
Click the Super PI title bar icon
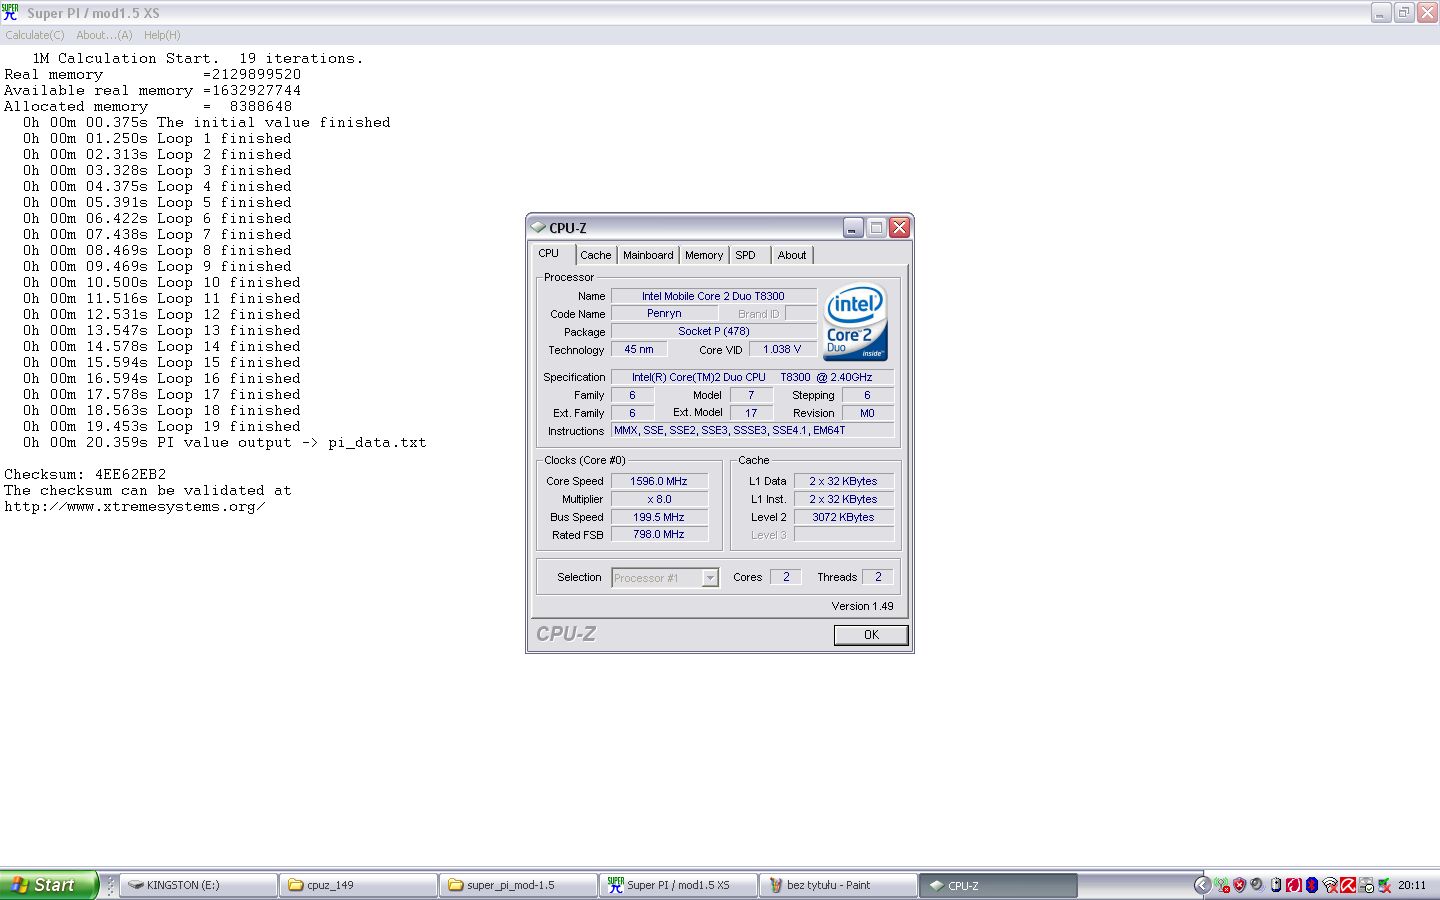(10, 13)
